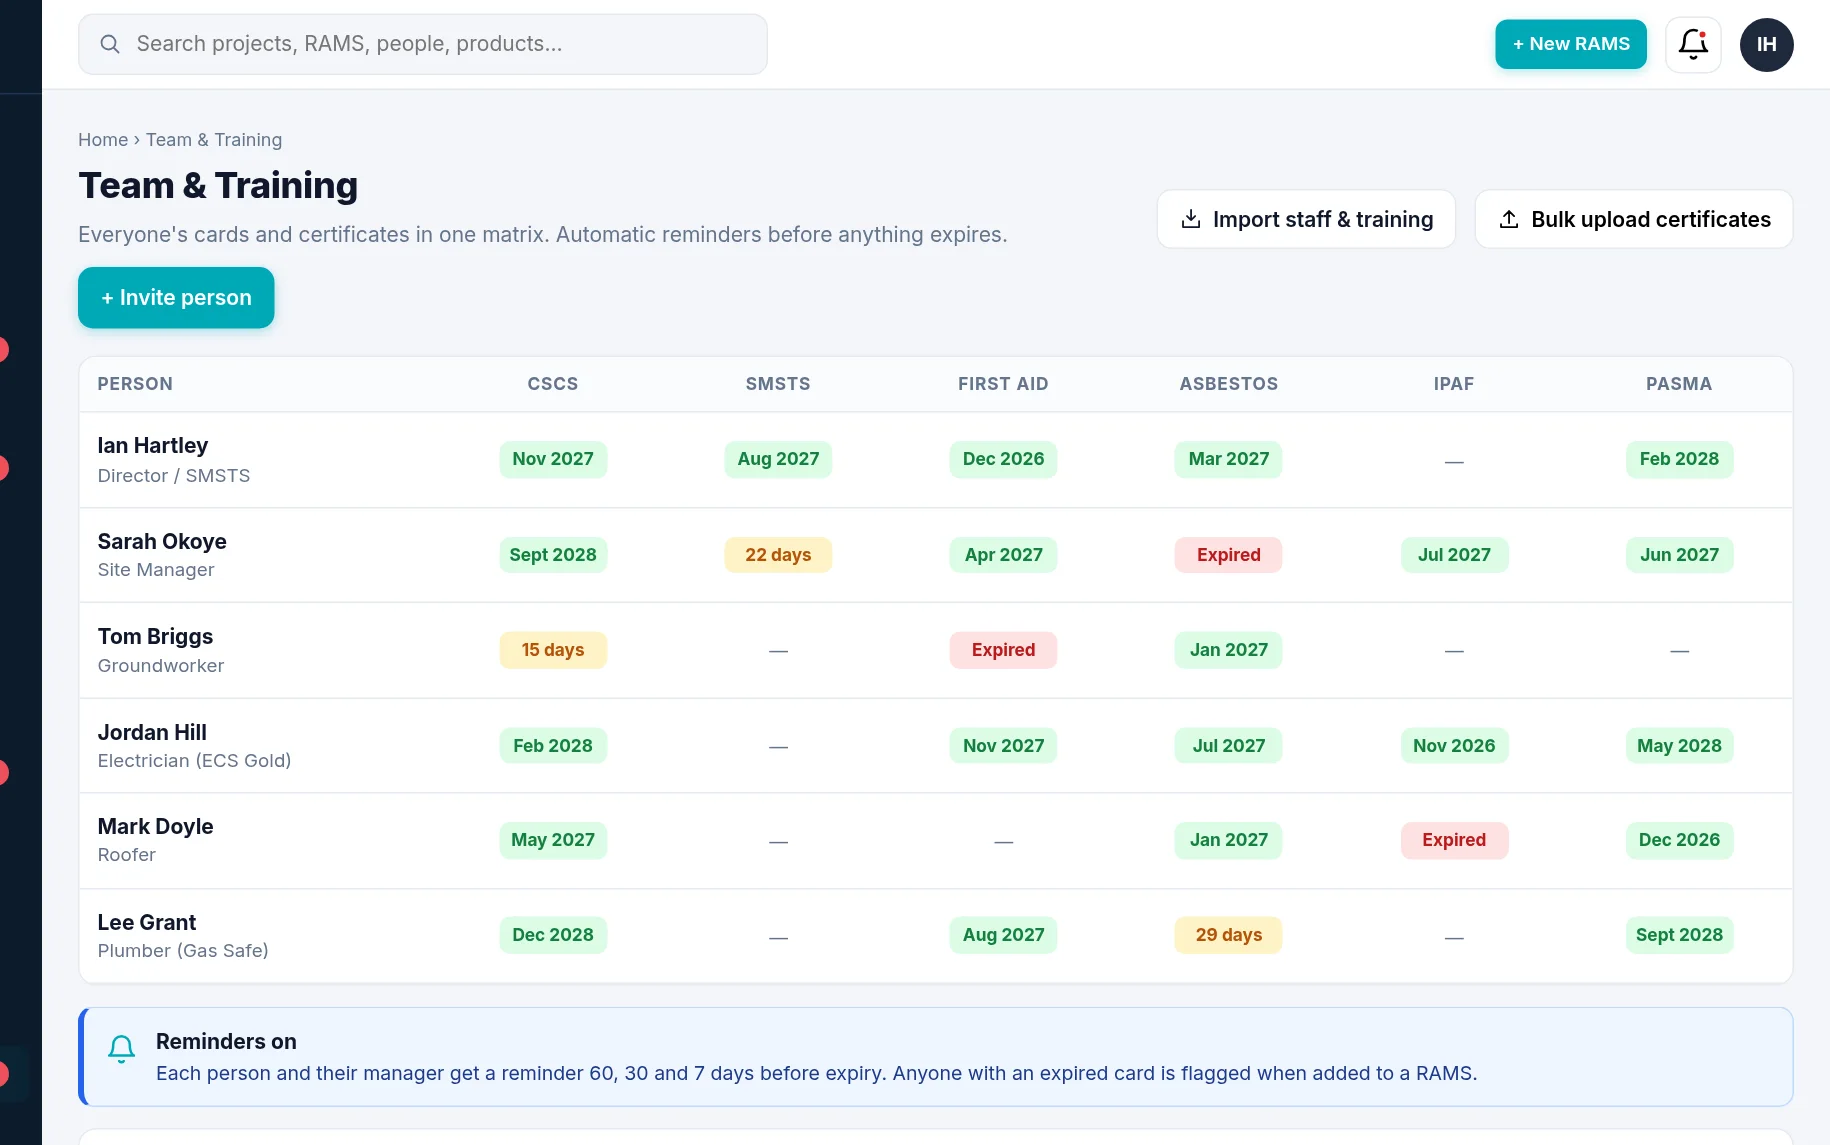The width and height of the screenshot is (1830, 1145).
Task: Import staff & training
Action: 1306,219
